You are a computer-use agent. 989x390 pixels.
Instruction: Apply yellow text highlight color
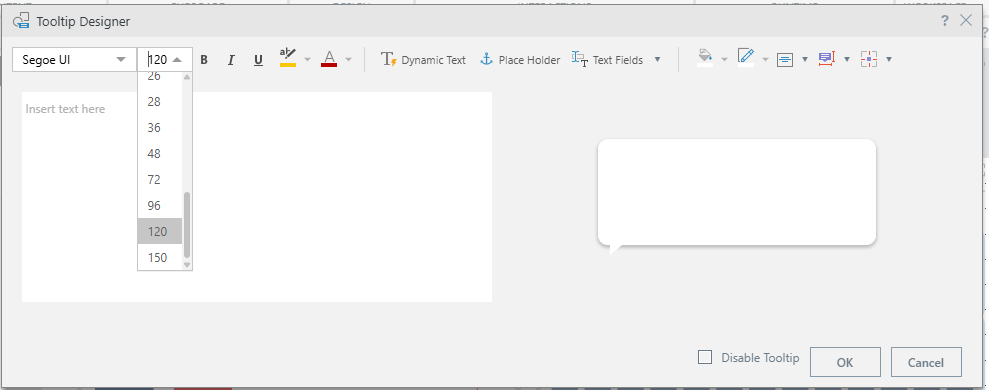pyautogui.click(x=288, y=58)
